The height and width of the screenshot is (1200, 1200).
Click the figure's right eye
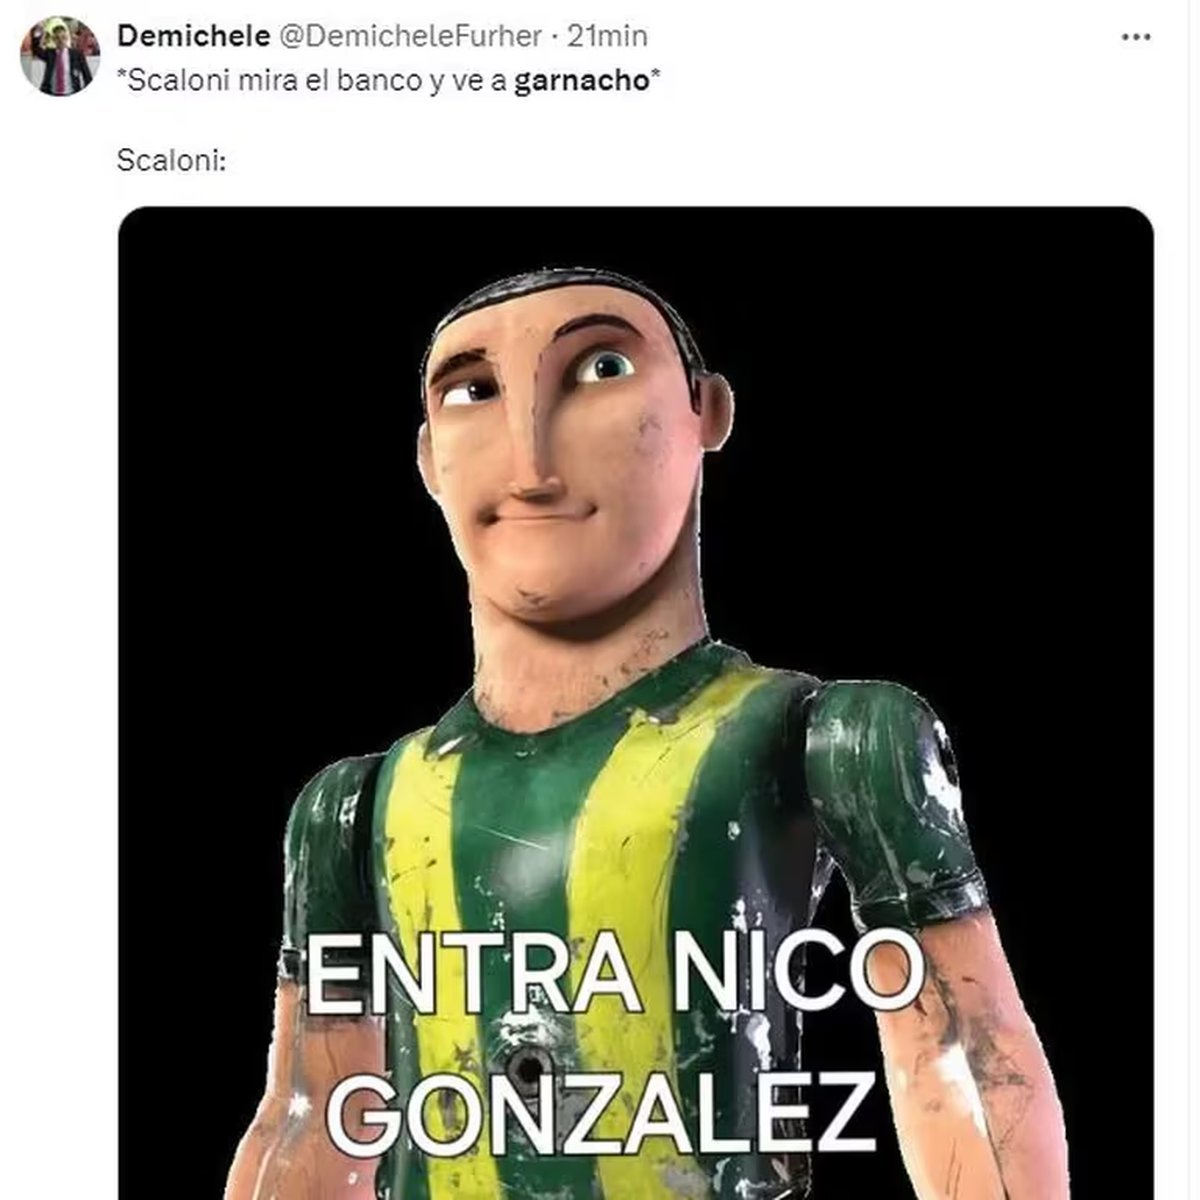click(603, 367)
